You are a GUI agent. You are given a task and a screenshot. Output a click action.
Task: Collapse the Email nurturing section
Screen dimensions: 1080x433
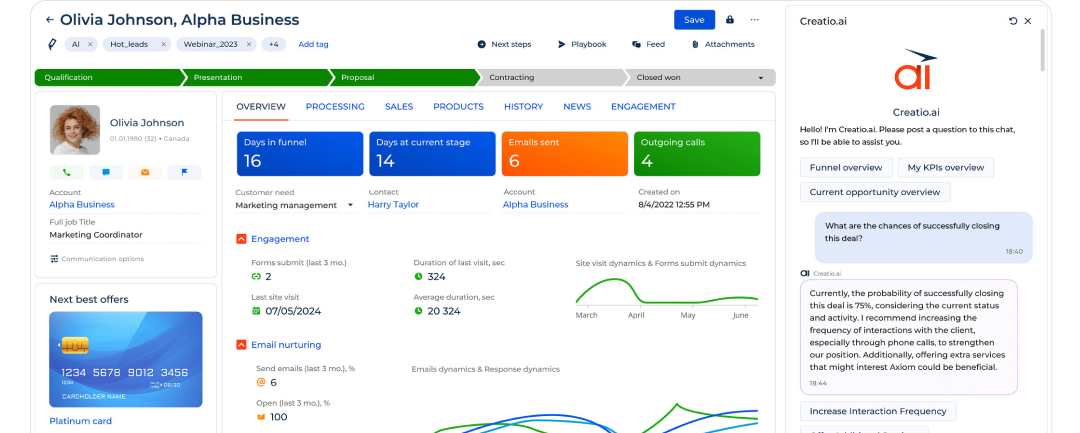click(x=241, y=345)
